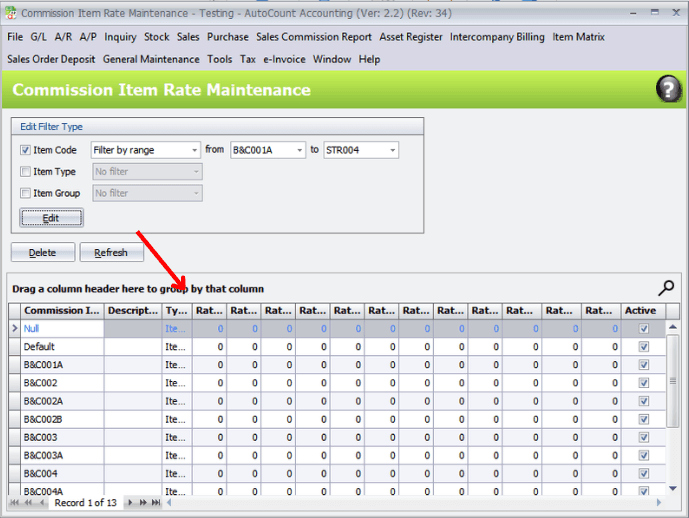The width and height of the screenshot is (689, 518).
Task: Go to next record in navigator
Action: coord(131,502)
